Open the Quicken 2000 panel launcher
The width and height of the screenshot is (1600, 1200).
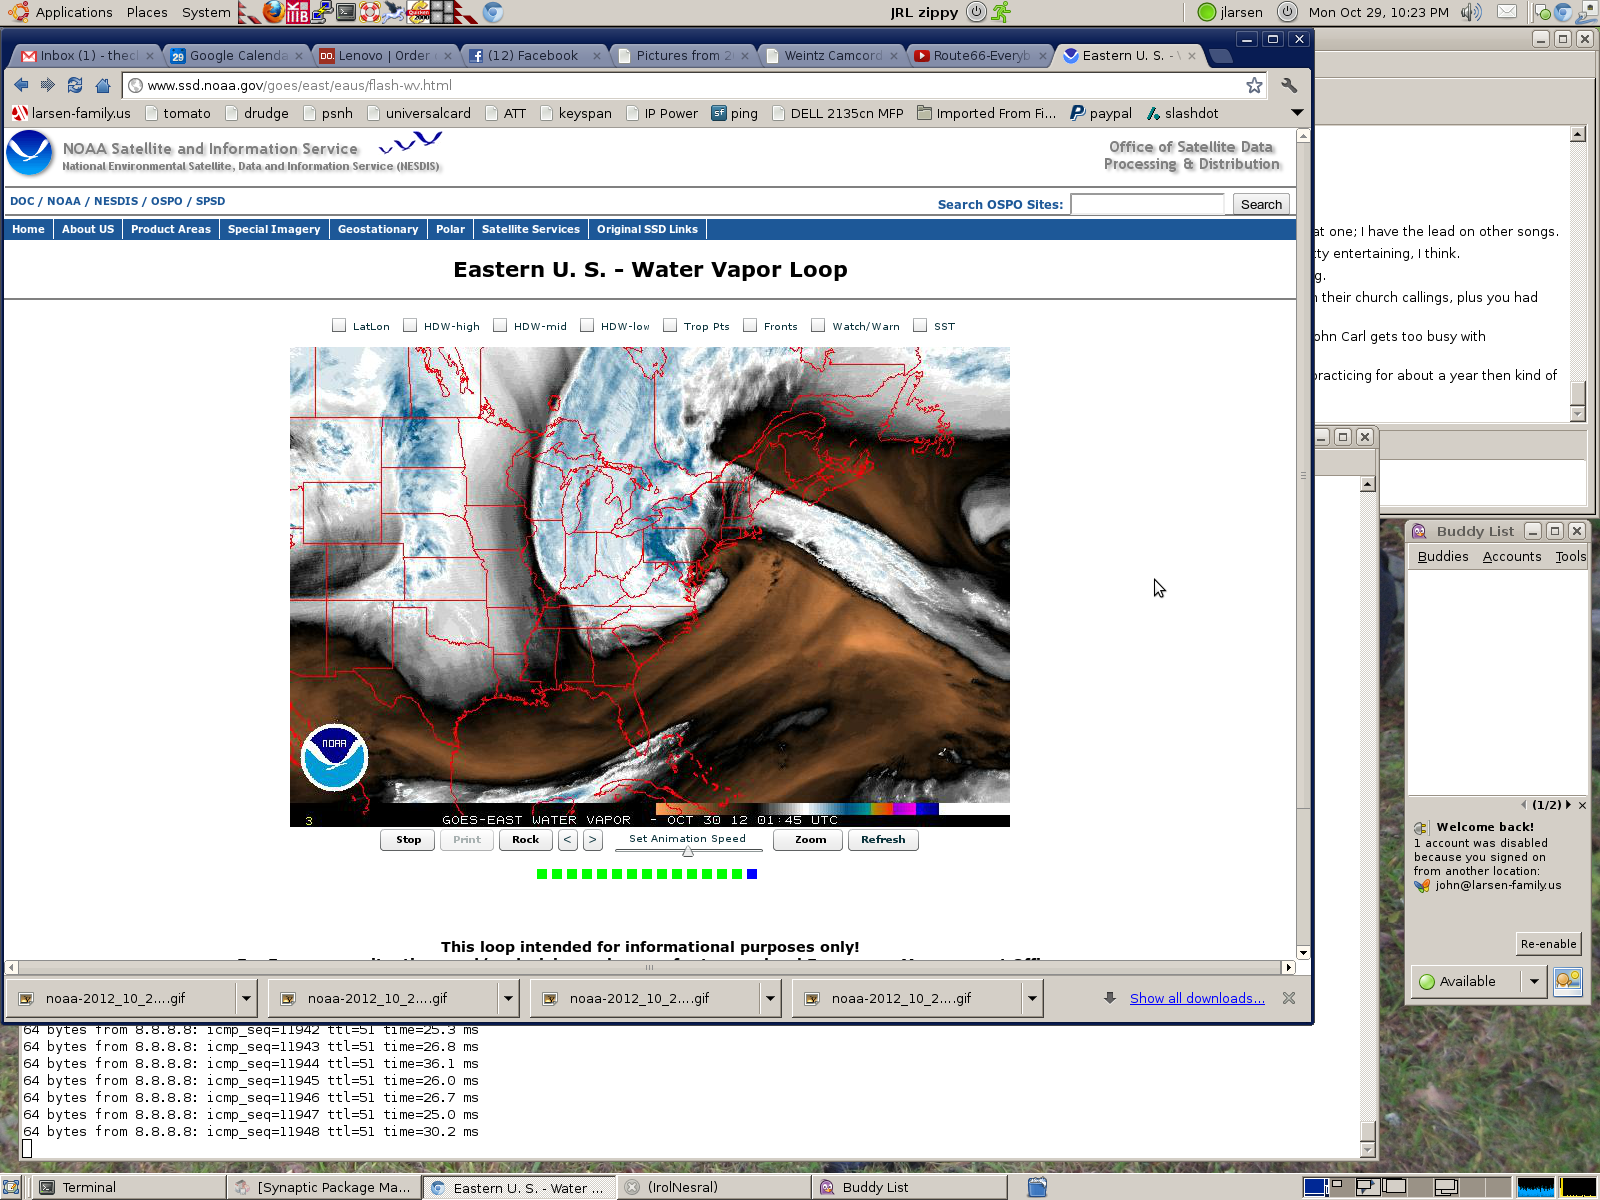pos(418,12)
